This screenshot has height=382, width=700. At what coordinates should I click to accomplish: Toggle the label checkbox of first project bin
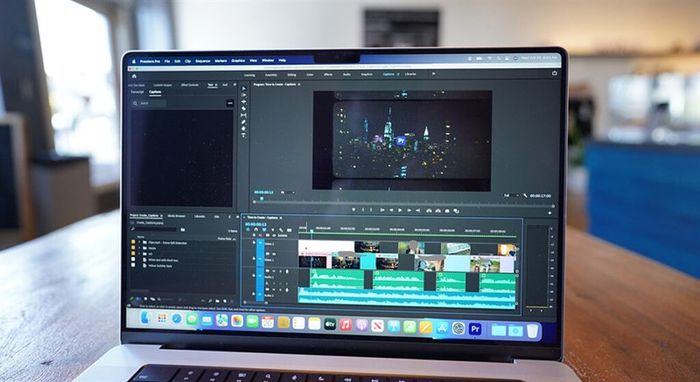(x=133, y=242)
